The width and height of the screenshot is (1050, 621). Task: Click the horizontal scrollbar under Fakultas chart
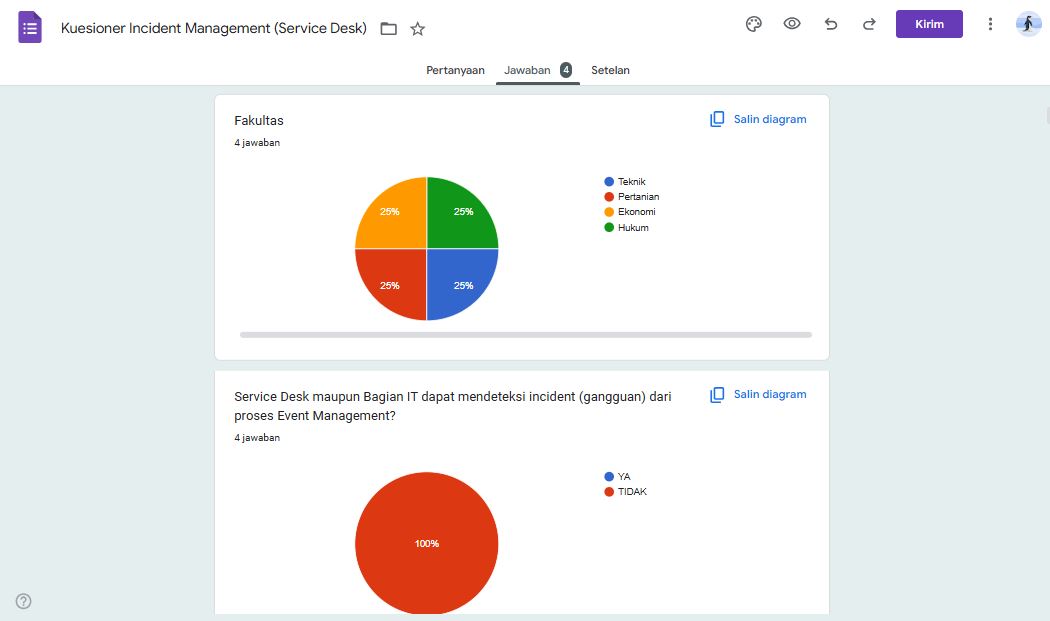(x=525, y=335)
